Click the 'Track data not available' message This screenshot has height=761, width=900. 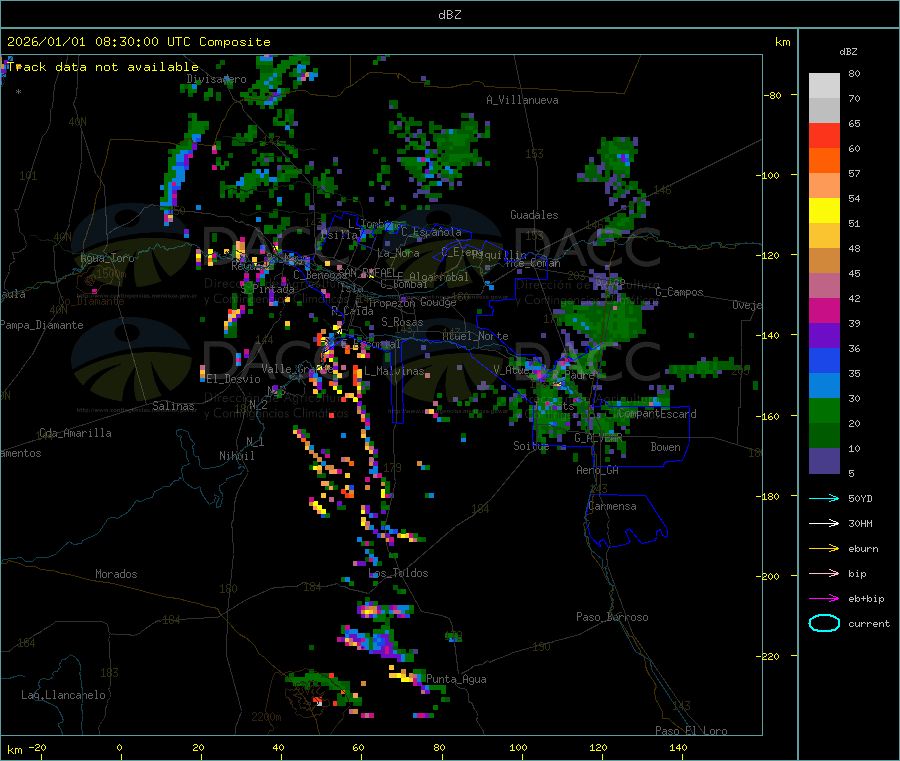(103, 67)
